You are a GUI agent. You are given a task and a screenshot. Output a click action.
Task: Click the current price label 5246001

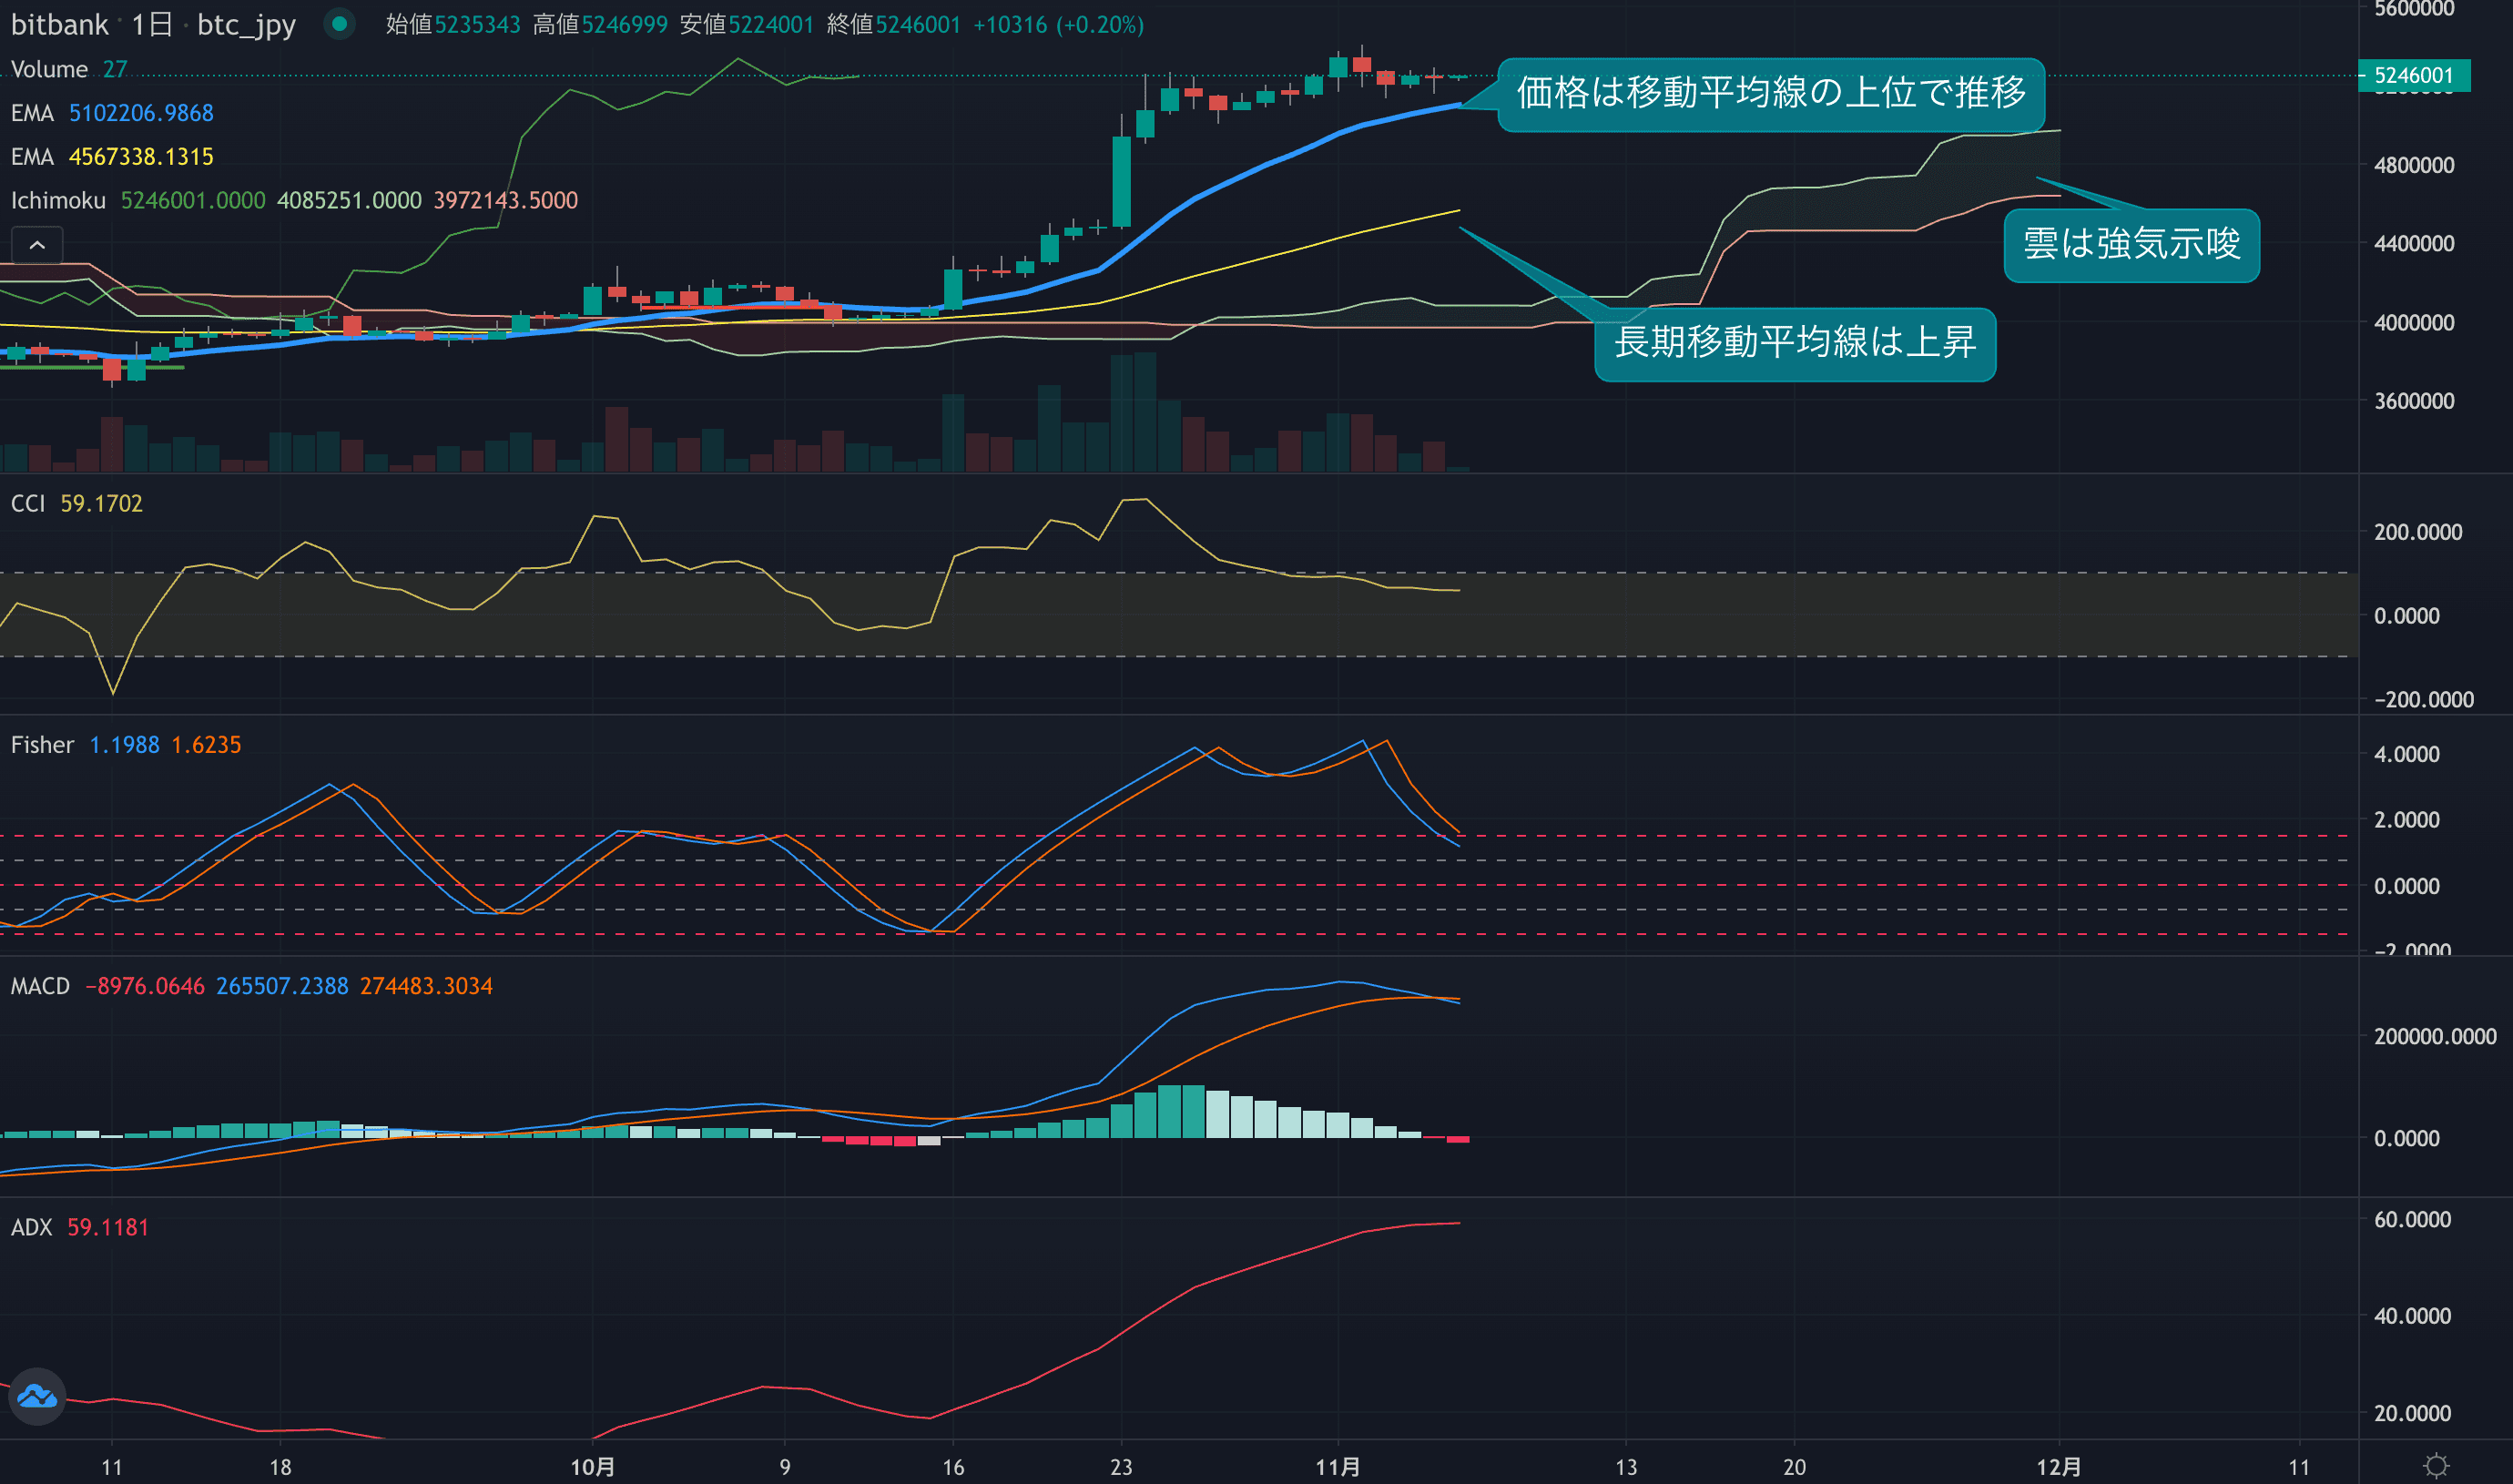pos(2413,76)
